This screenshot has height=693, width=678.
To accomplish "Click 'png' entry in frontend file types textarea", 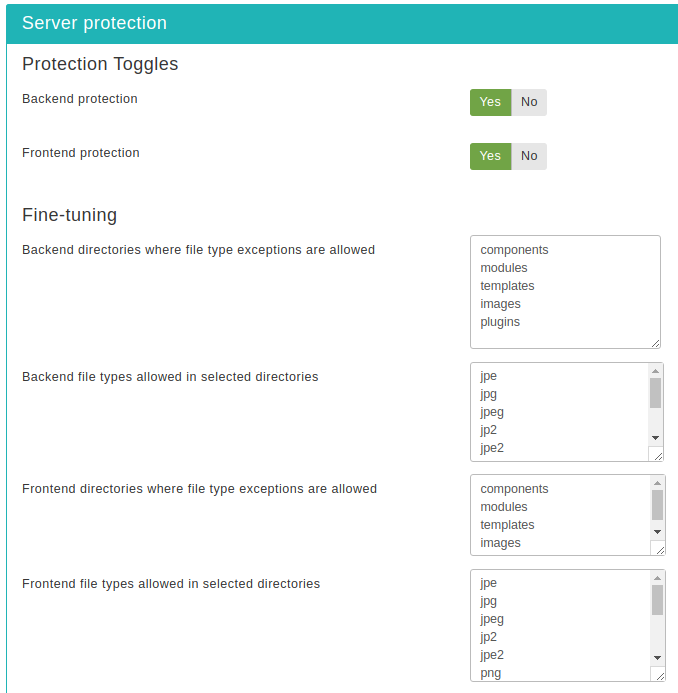I will tap(491, 673).
